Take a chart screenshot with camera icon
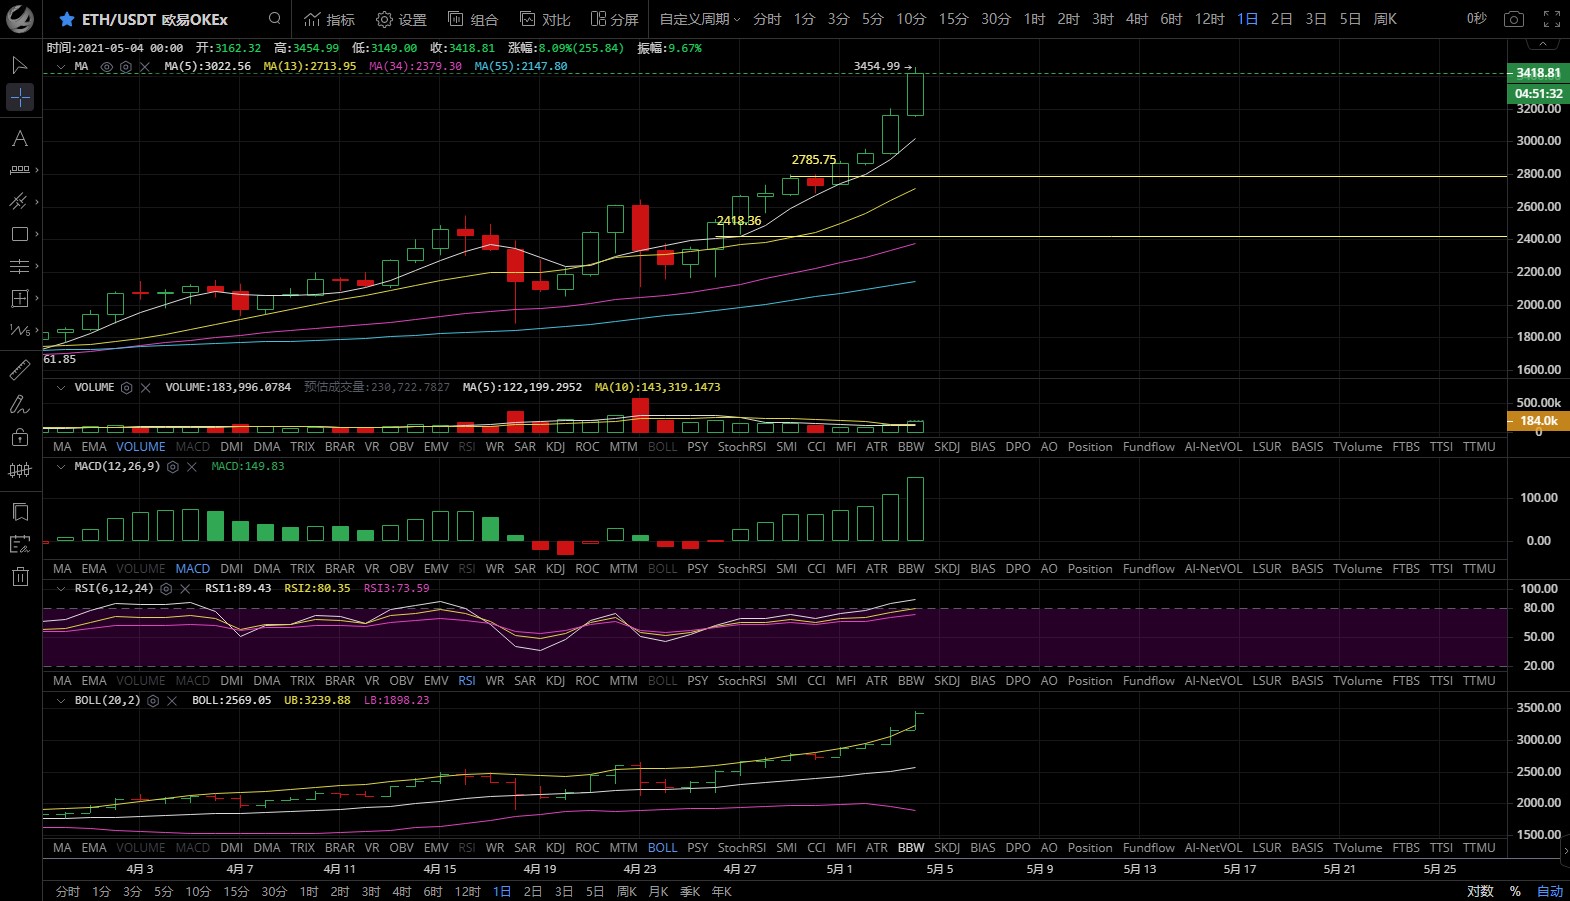The image size is (1570, 901). pyautogui.click(x=1514, y=19)
